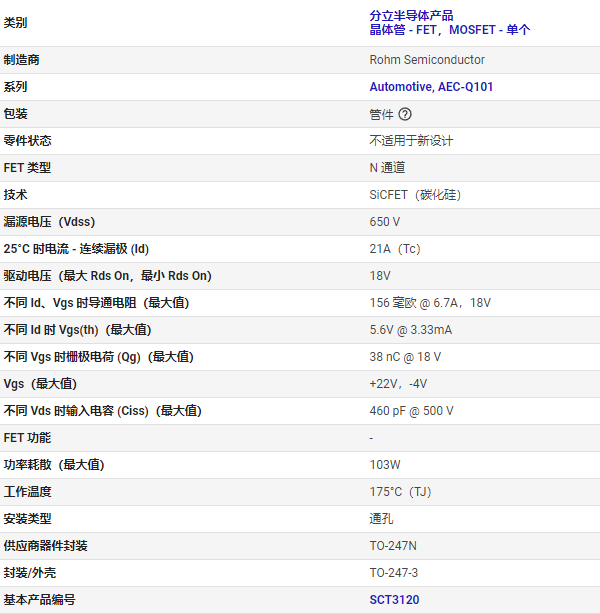Select the 650 V drain-source voltage value
The height and width of the screenshot is (614, 600).
(385, 222)
